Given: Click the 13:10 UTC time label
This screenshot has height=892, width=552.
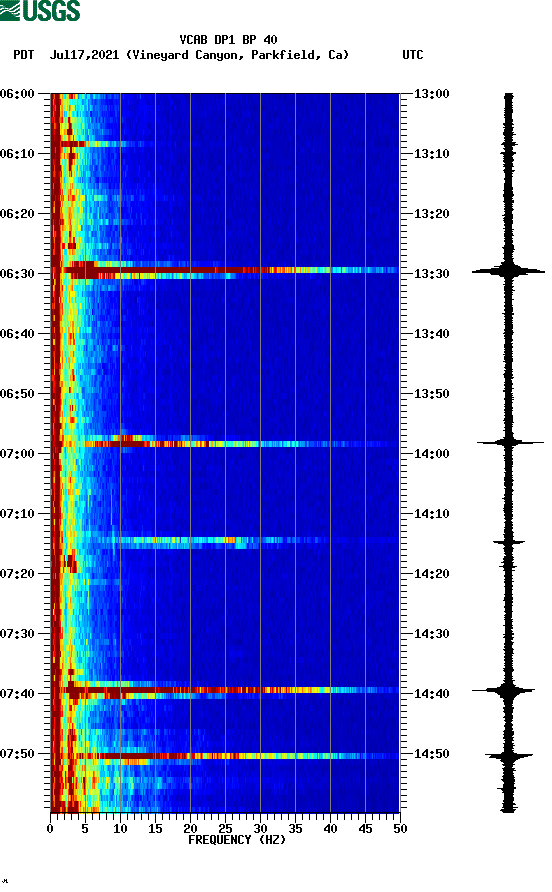Looking at the screenshot, I should click(431, 154).
